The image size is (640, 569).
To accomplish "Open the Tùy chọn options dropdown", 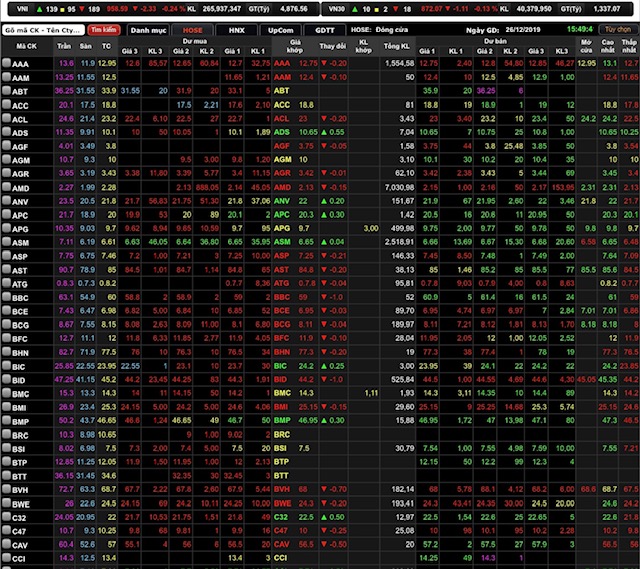I will pos(618,30).
